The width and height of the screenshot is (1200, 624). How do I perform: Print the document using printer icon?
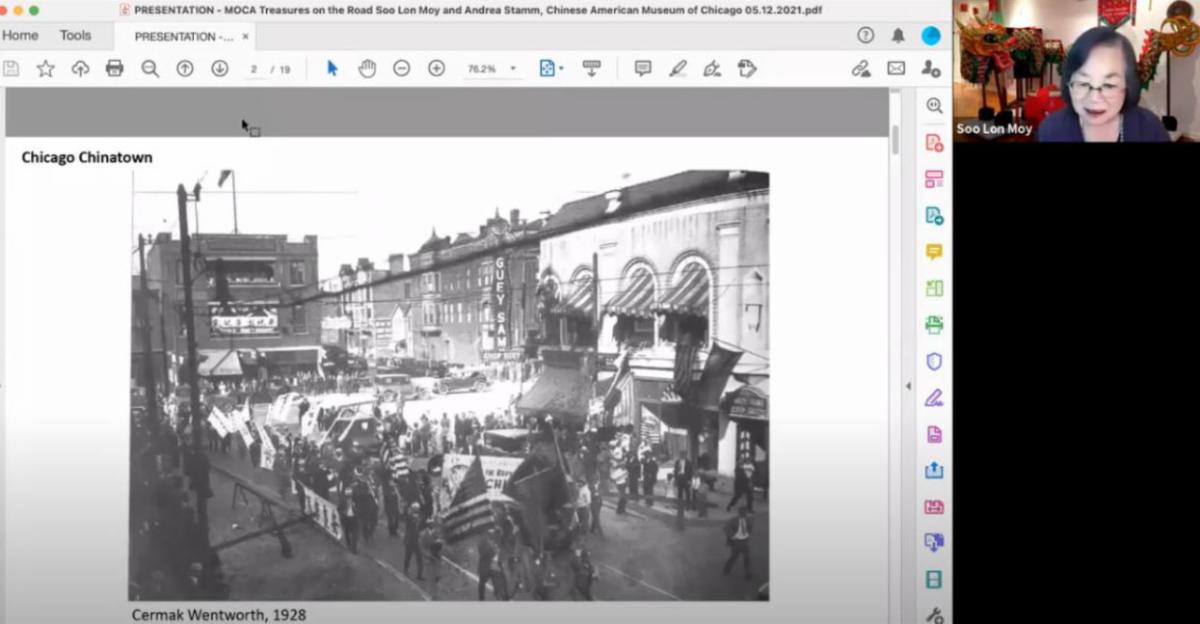(115, 68)
